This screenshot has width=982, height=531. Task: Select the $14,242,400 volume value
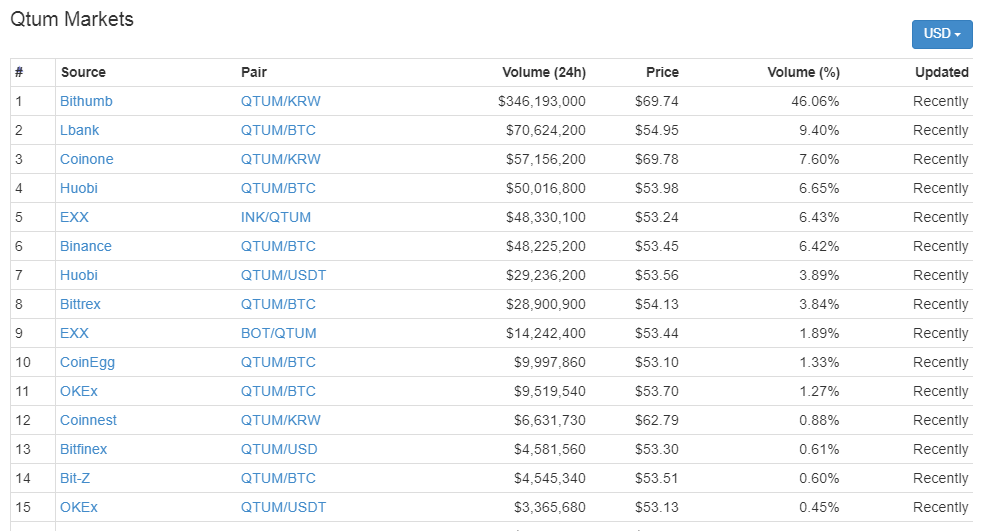(545, 333)
